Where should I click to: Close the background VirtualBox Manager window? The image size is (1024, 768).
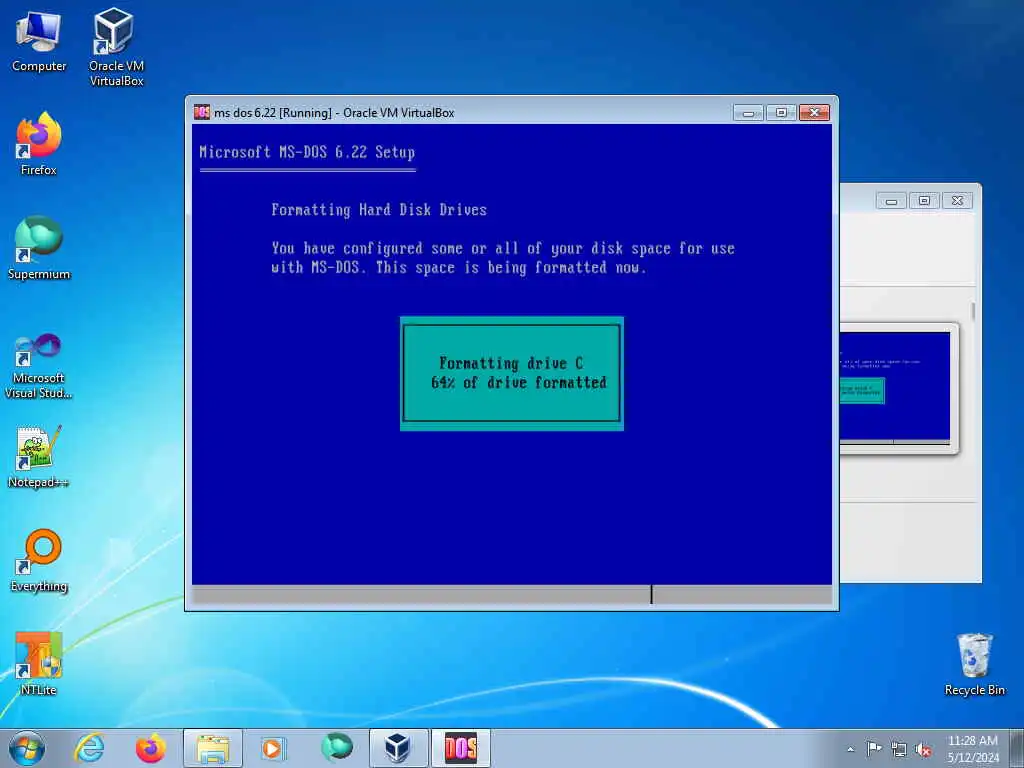pos(957,200)
